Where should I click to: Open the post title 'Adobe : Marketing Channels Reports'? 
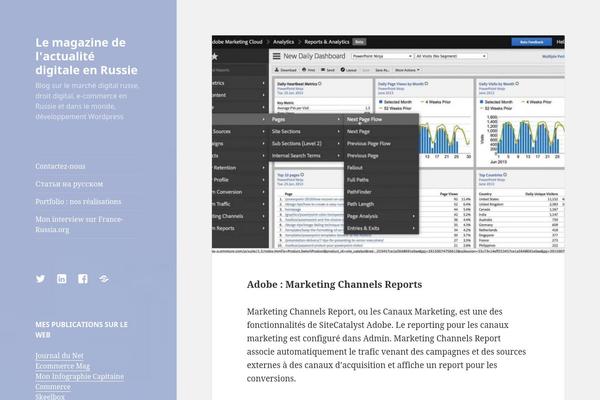click(334, 284)
